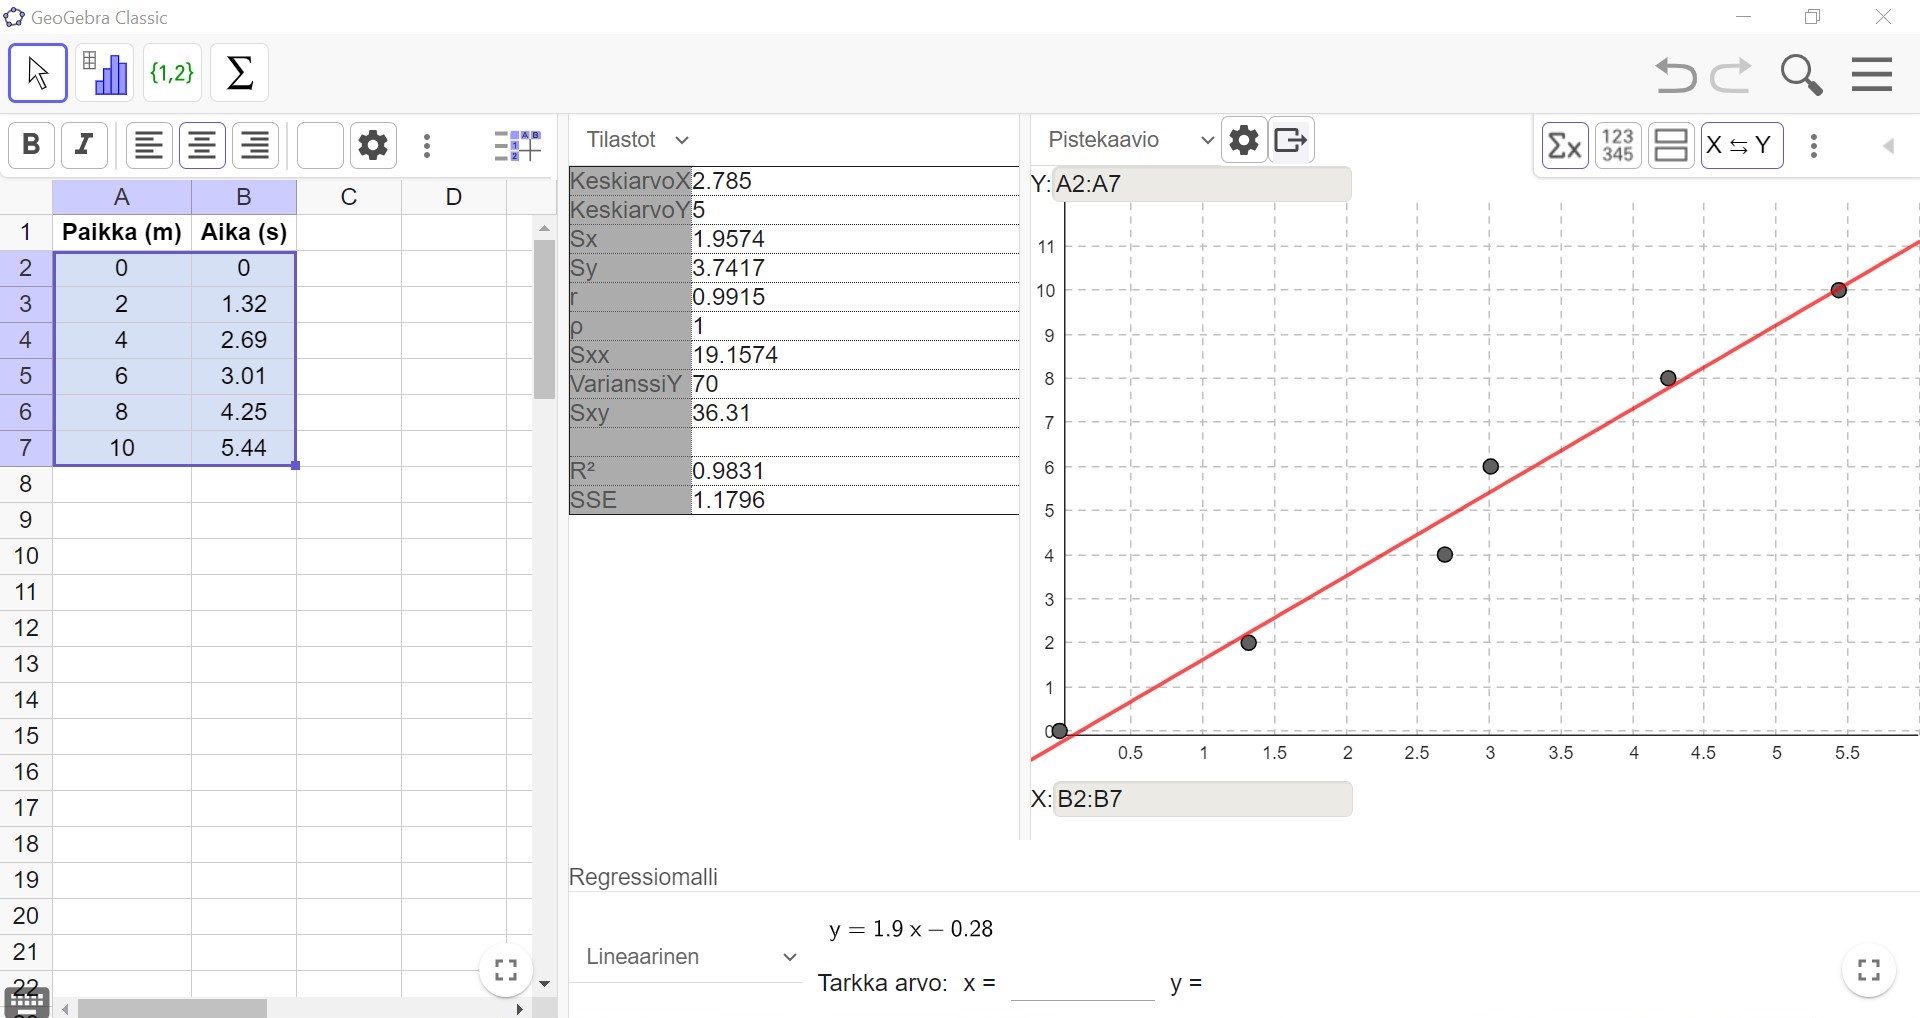Click the cell background color swatch

[x=320, y=146]
